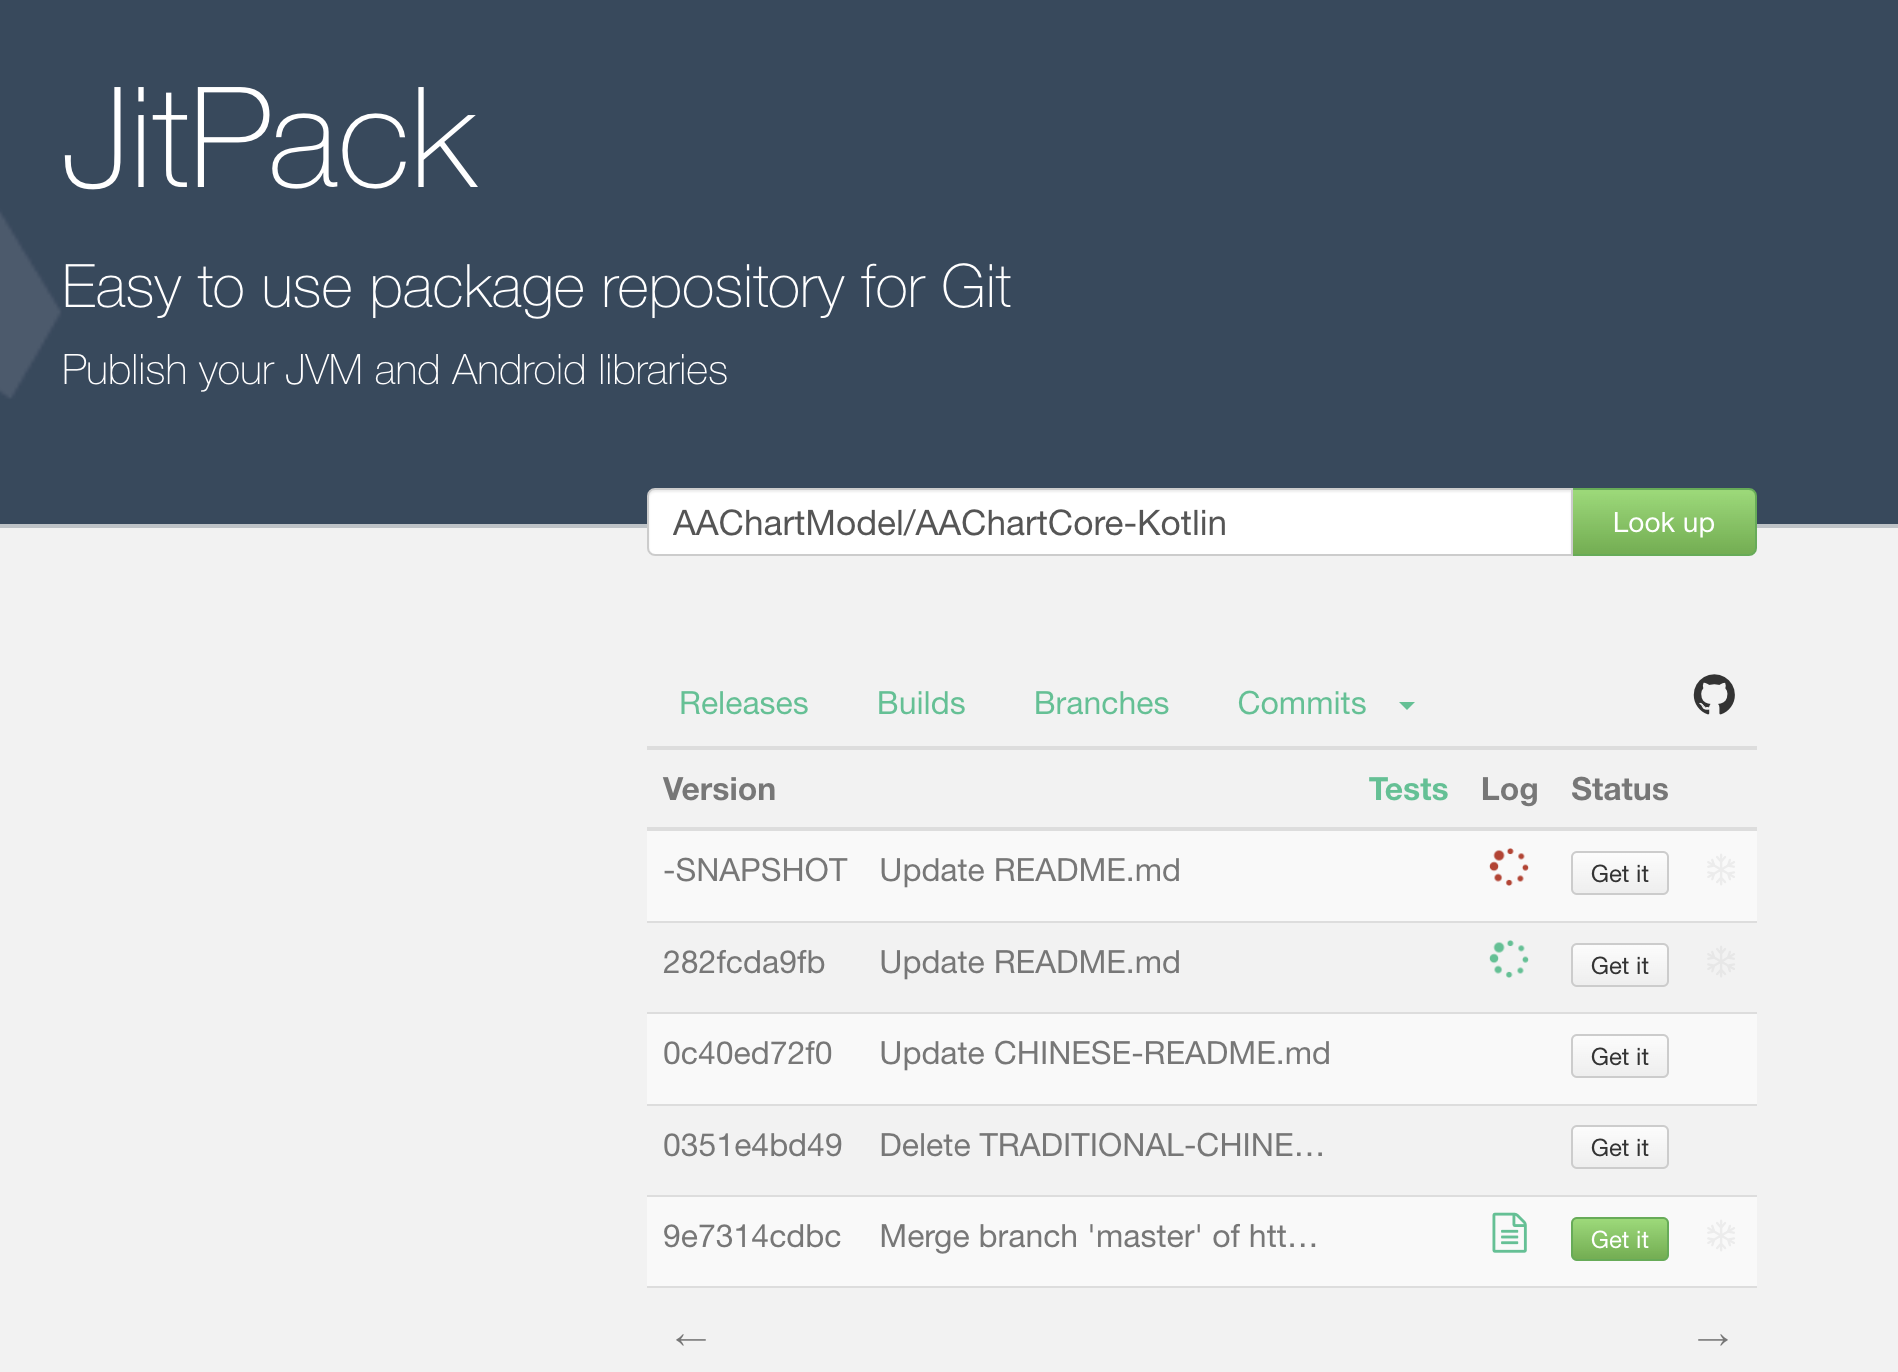
Task: Switch to the Branches tab
Action: click(1100, 704)
